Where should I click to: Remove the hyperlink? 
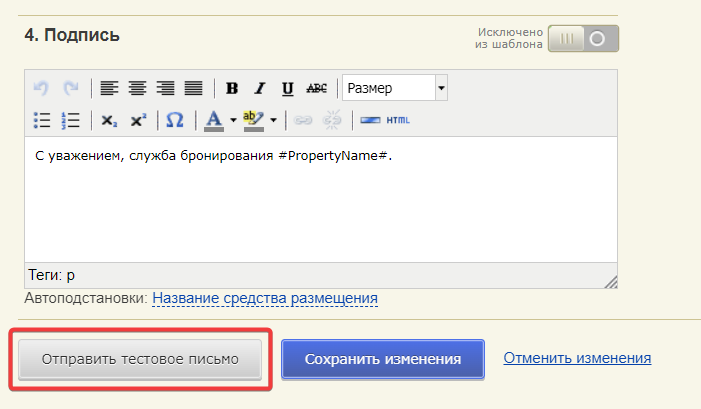coord(332,120)
